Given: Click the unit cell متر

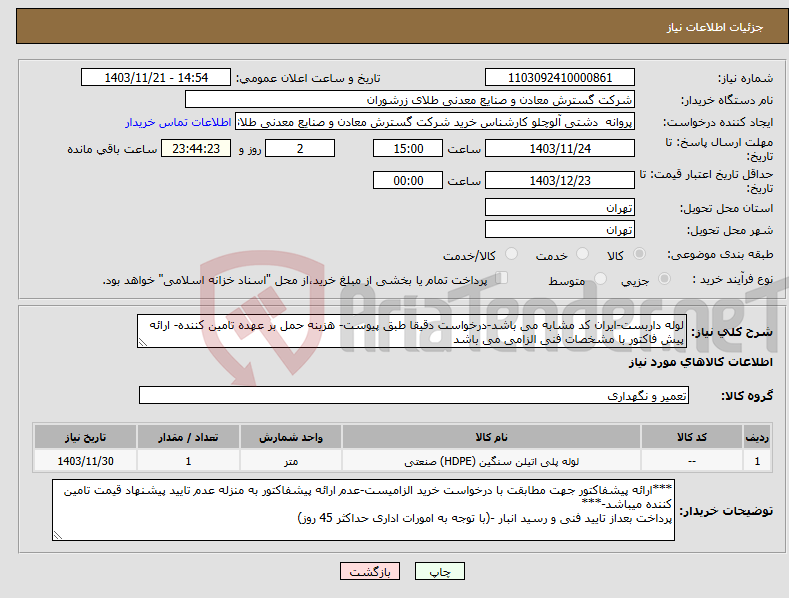Looking at the screenshot, I should [x=291, y=461].
